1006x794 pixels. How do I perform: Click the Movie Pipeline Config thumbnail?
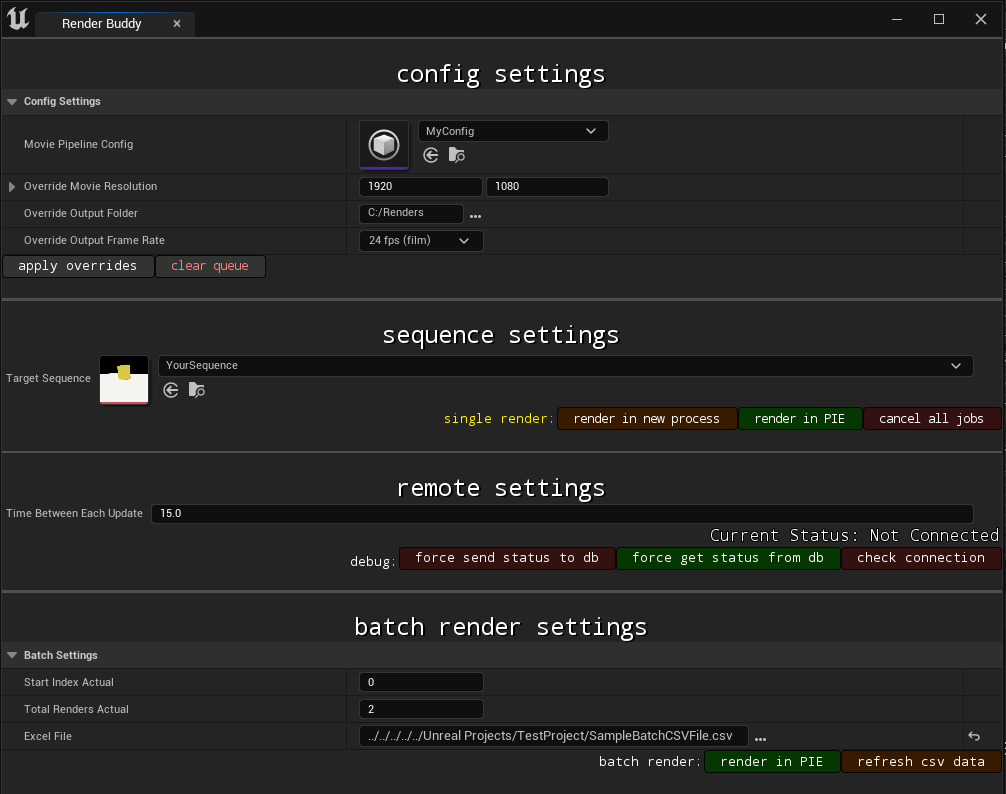(384, 145)
